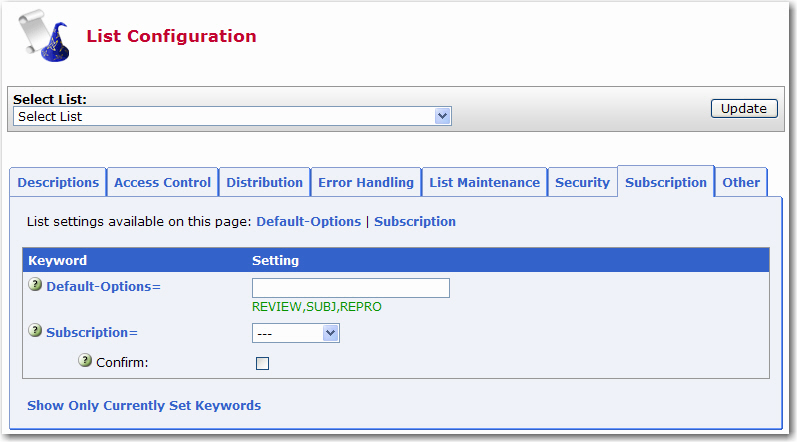Show Only Currently Set Keywords link
Viewport: 797px width, 442px height.
(x=144, y=405)
